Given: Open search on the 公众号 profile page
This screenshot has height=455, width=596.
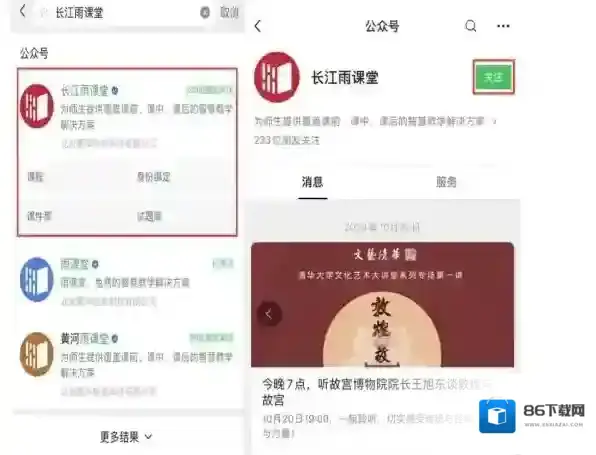Looking at the screenshot, I should [471, 26].
